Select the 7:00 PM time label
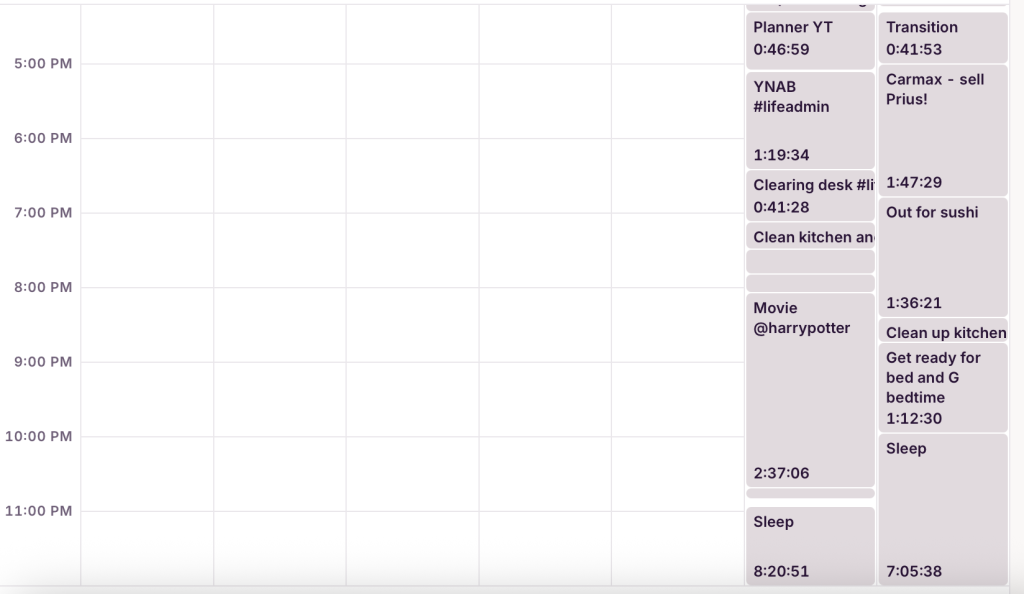Screen dimensions: 1024x594 43,213
